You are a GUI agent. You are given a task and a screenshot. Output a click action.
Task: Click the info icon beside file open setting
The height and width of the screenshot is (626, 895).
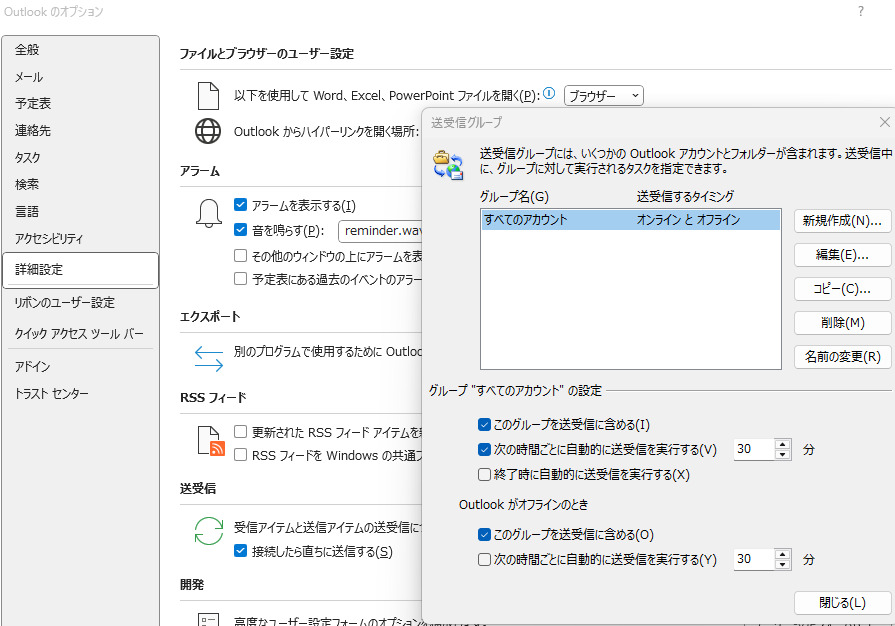549,94
